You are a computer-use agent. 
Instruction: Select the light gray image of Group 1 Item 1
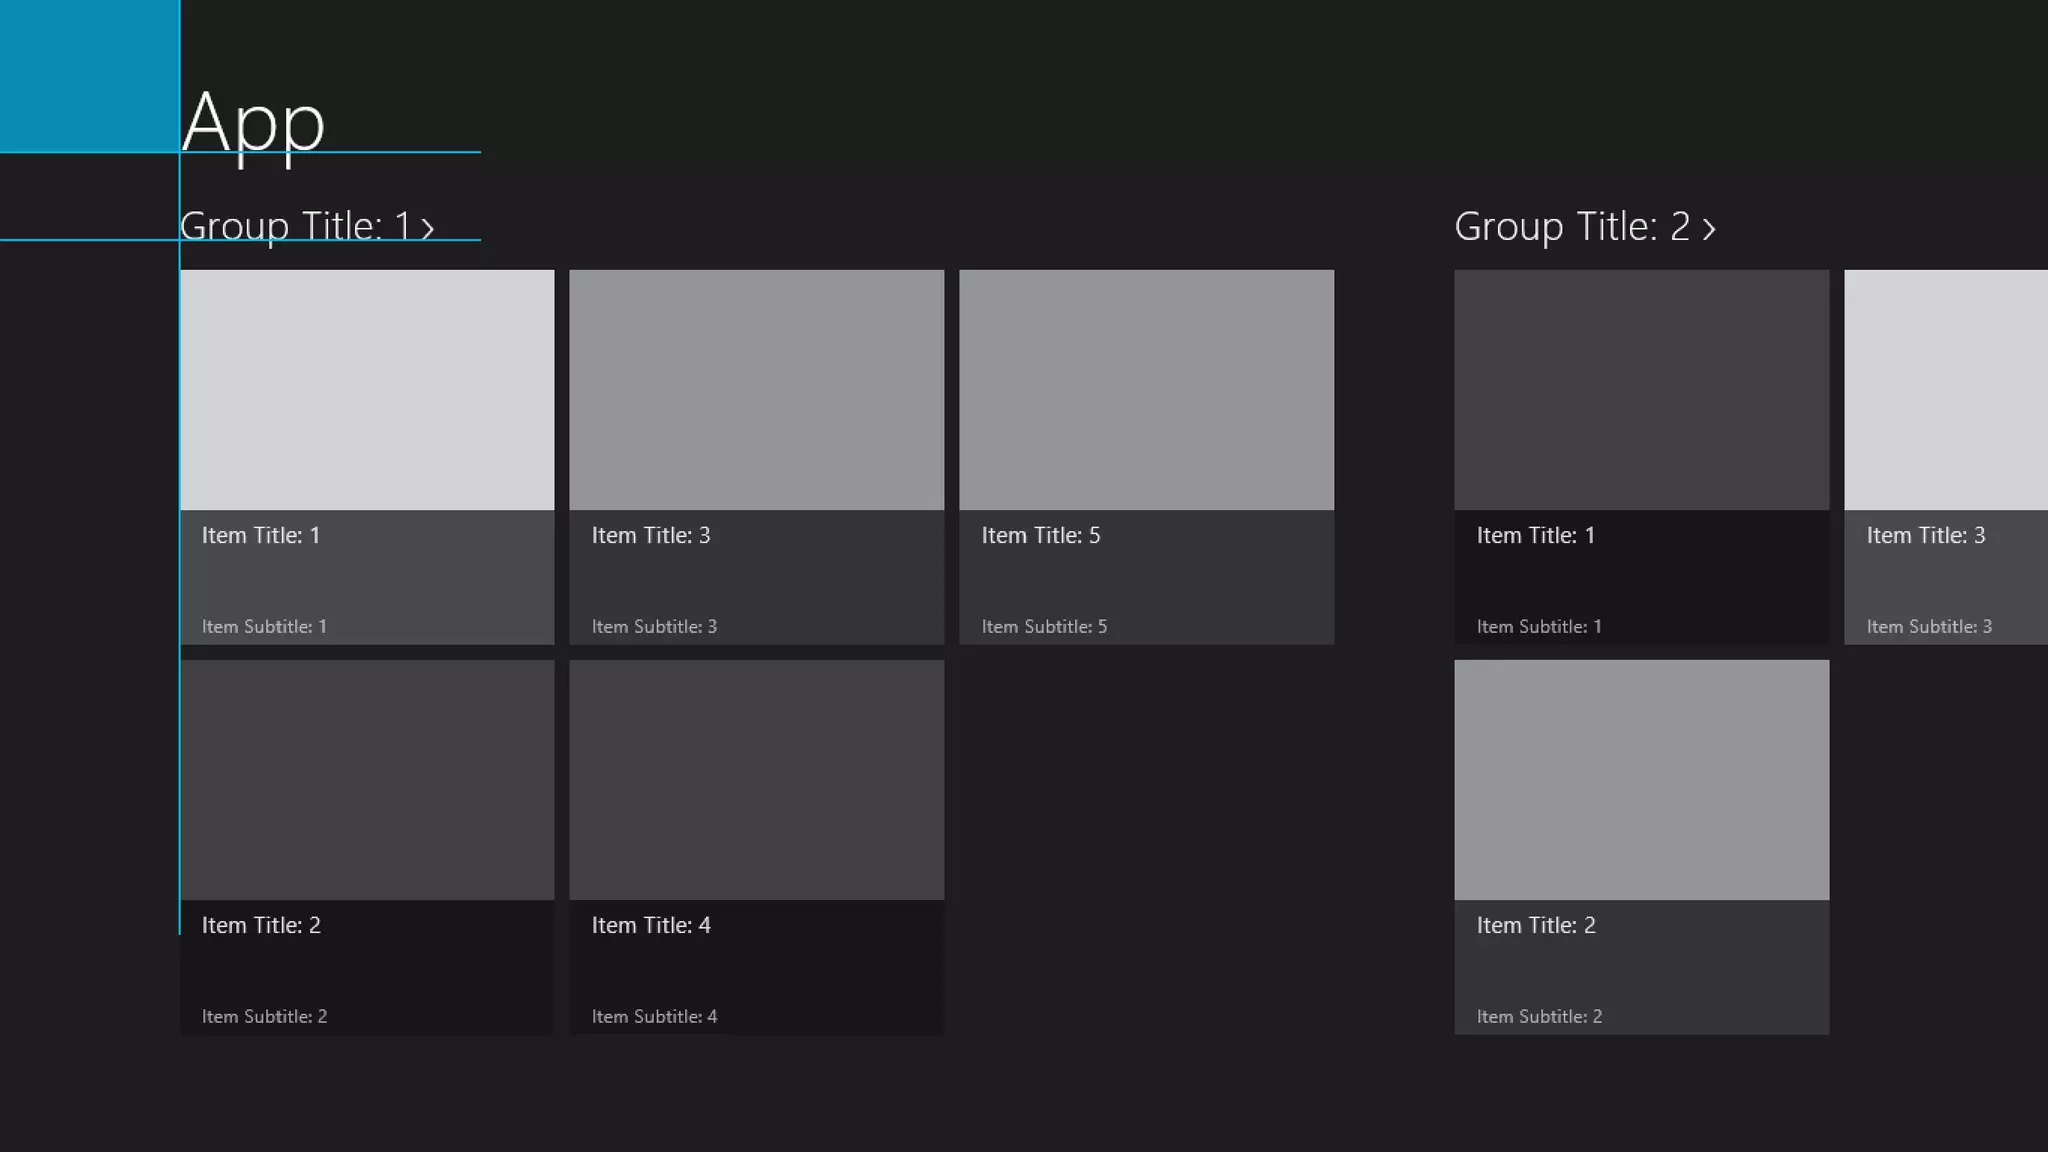pos(367,390)
